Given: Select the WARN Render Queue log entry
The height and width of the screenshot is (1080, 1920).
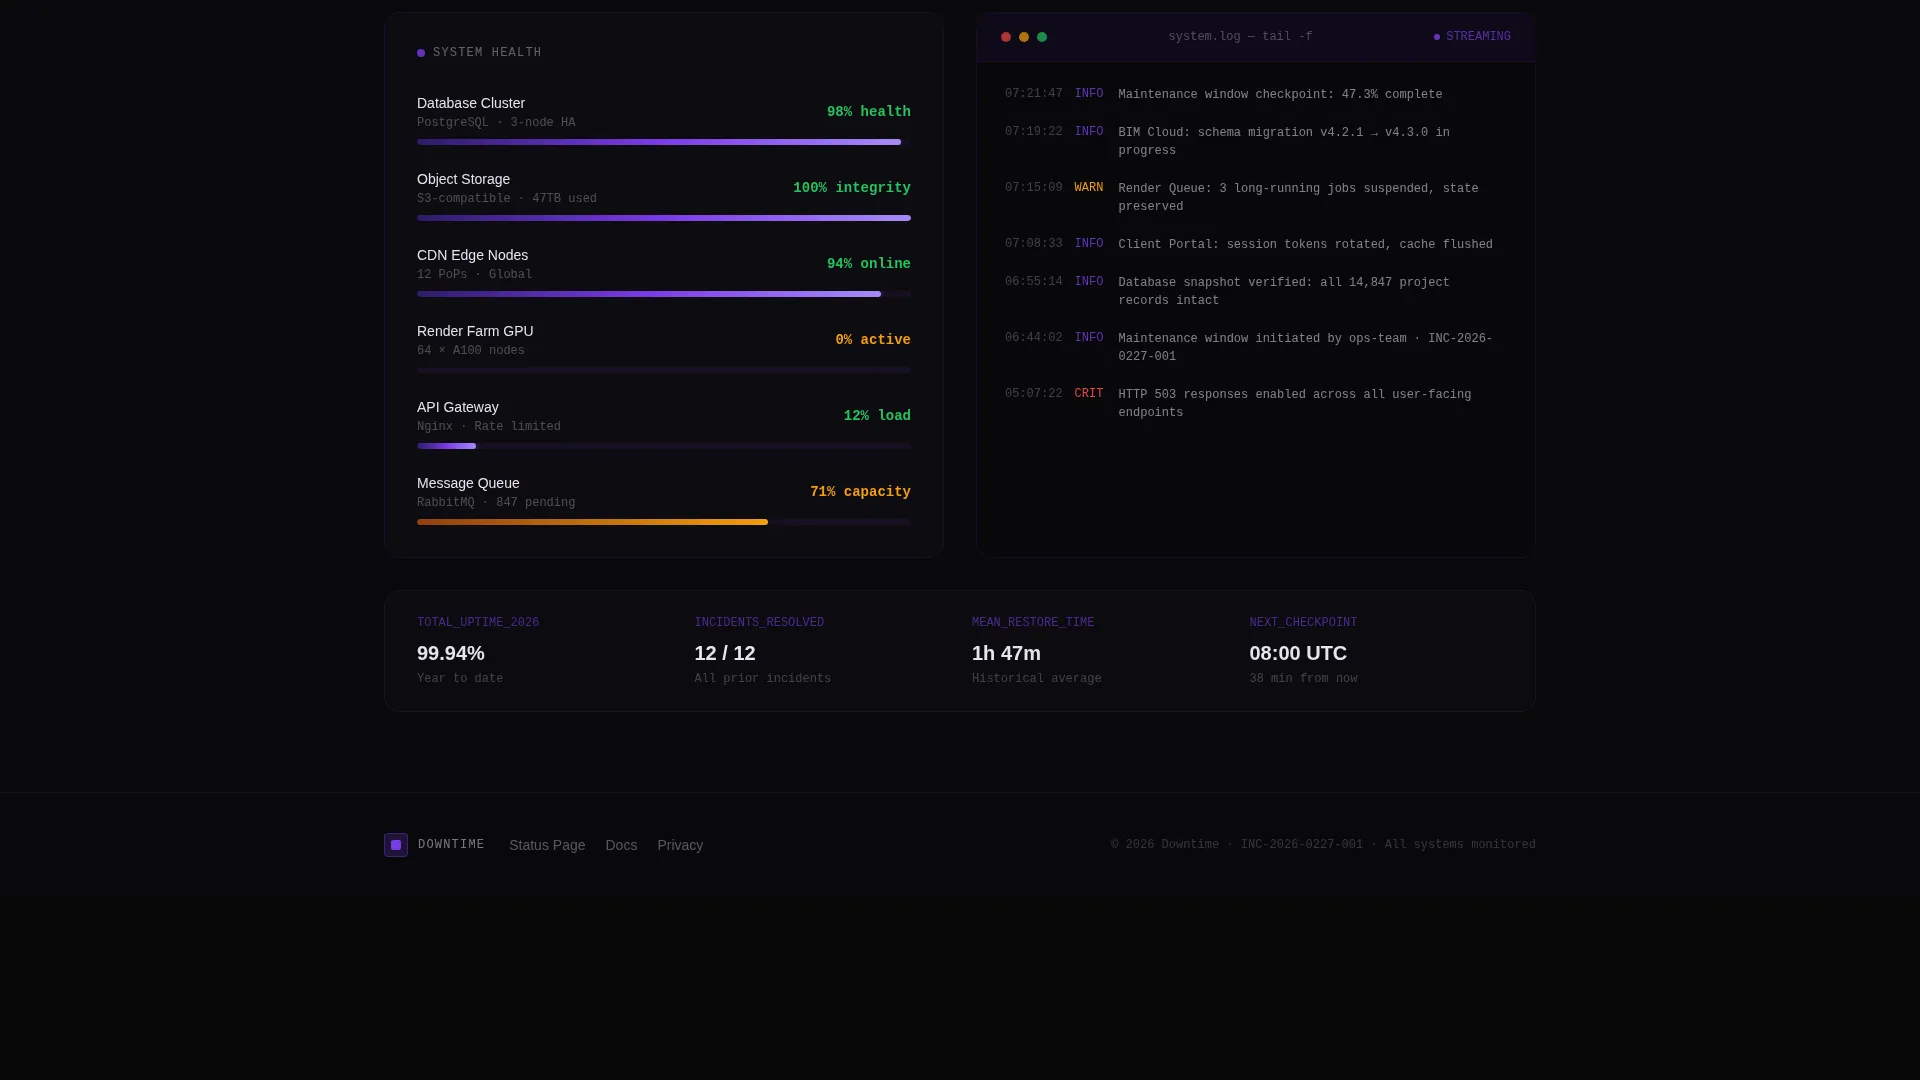Looking at the screenshot, I should coord(1249,197).
